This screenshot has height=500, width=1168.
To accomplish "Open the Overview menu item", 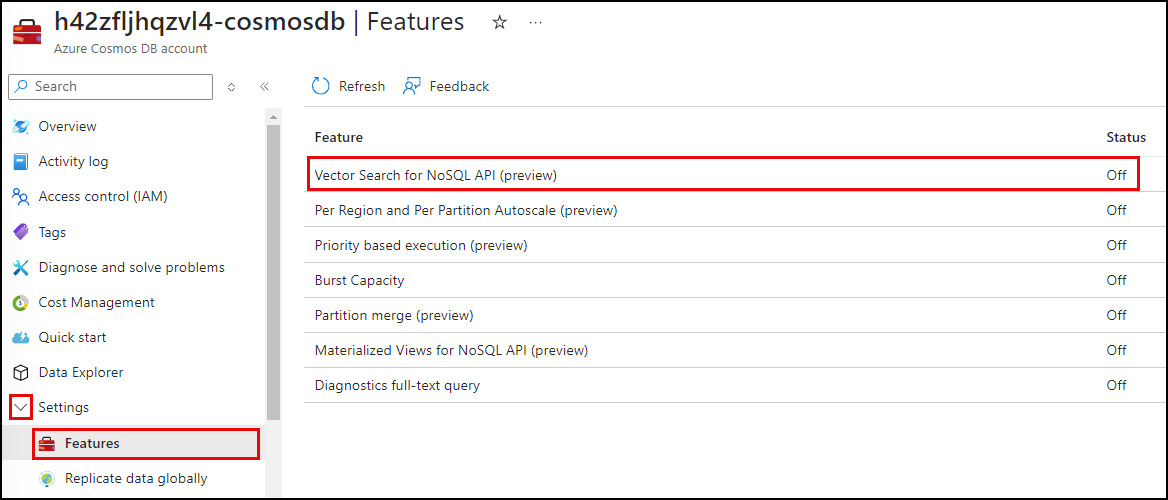I will point(67,127).
